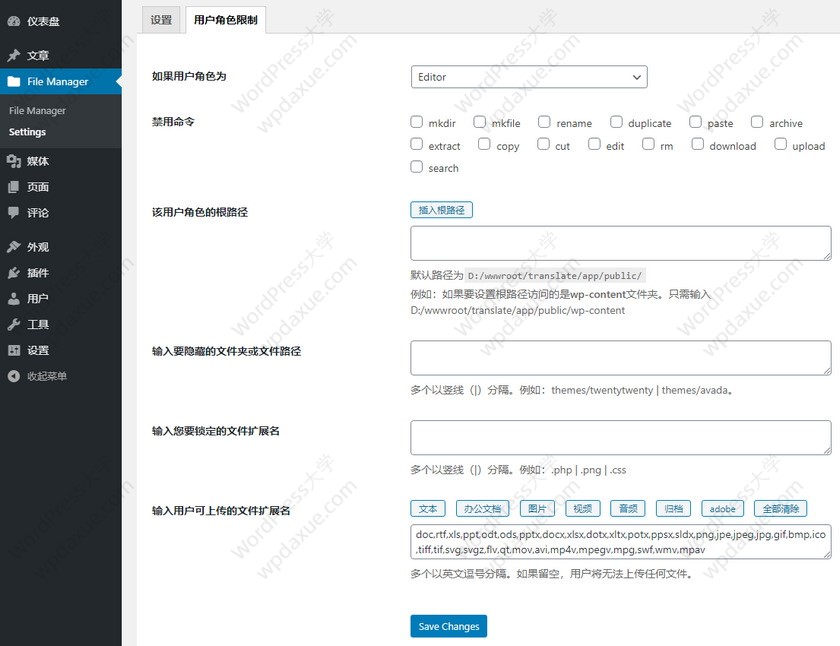The height and width of the screenshot is (646, 840).
Task: Toggle the rename checkbox
Action: (544, 122)
